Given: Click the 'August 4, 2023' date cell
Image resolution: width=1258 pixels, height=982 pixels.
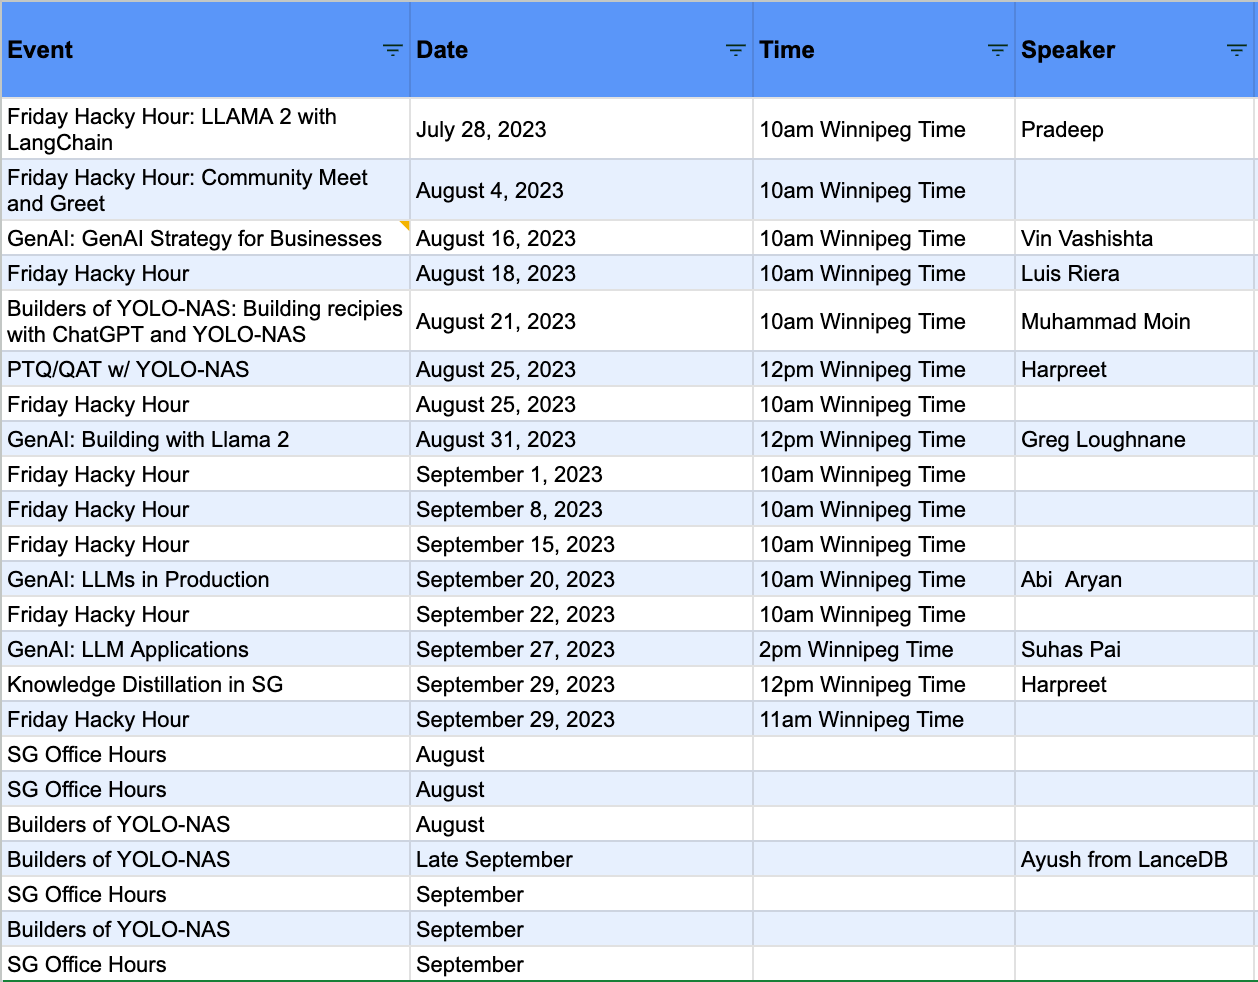Looking at the screenshot, I should pos(582,190).
